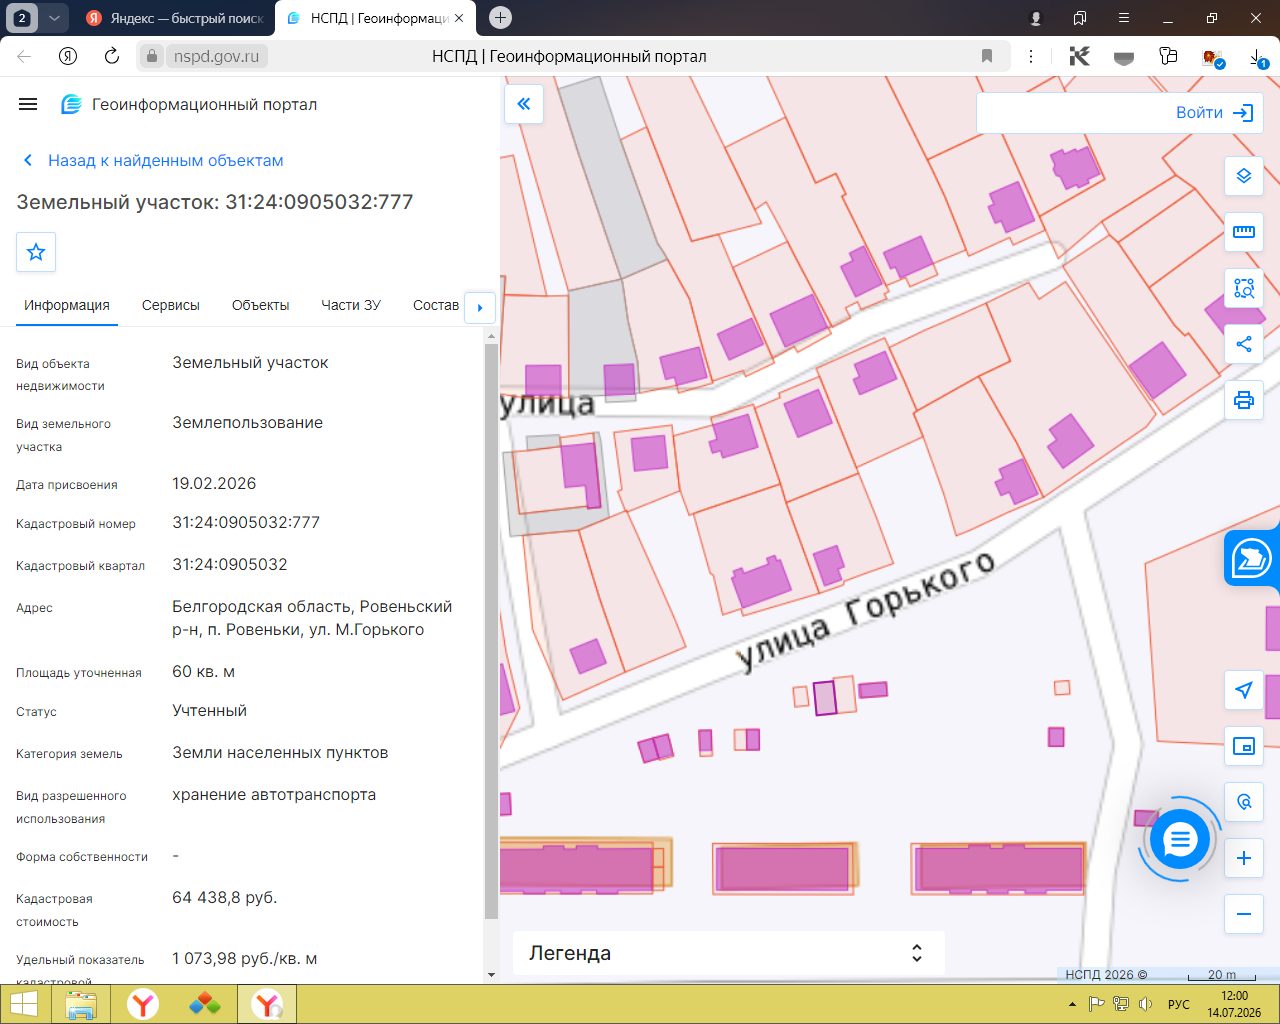This screenshot has height=1024, width=1280.
Task: Go to Yandex home via Я button
Action: [x=68, y=56]
